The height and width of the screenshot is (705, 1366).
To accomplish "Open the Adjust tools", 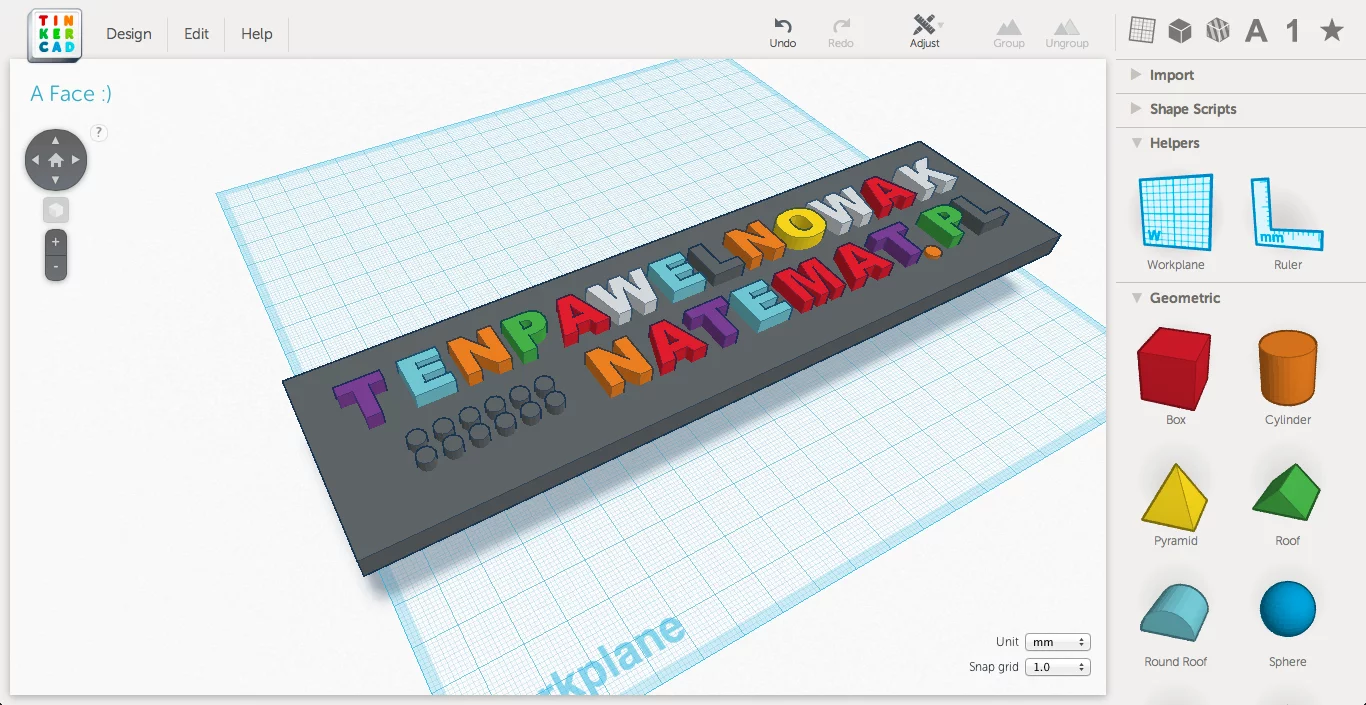I will coord(925,32).
